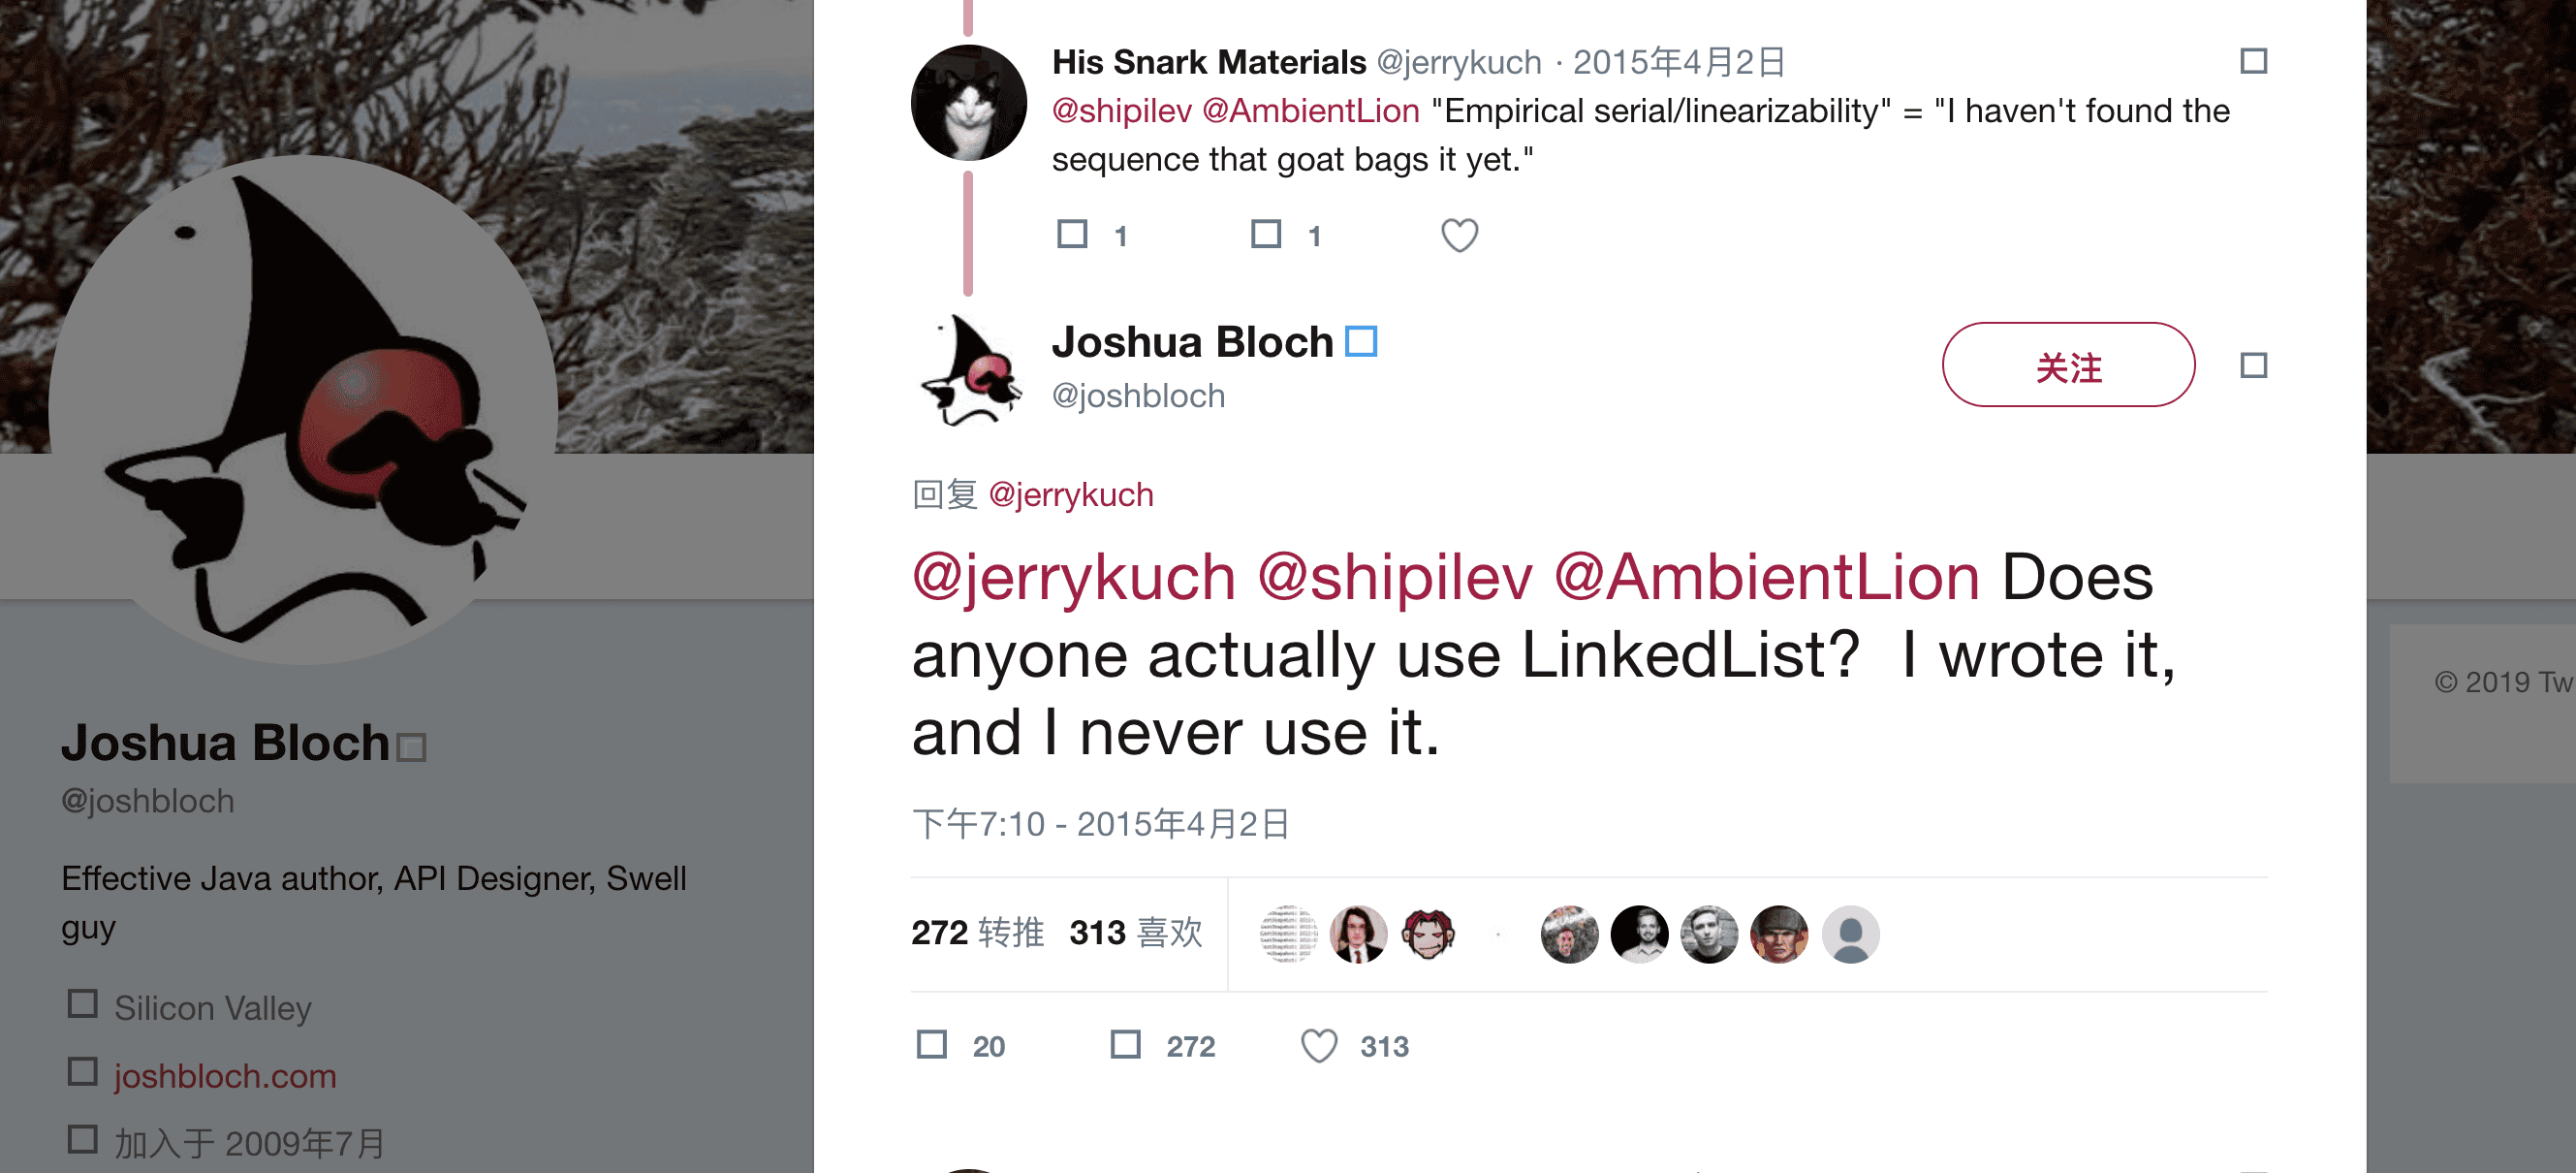2576x1173 pixels.
Task: Retweet the LinkedList tweet via retweet icon
Action: [1126, 1045]
